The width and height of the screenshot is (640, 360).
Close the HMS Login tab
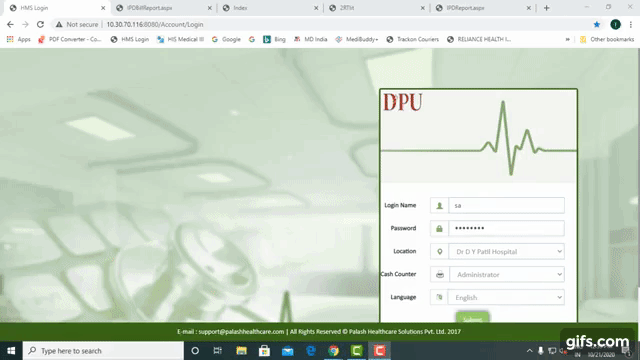coord(103,8)
